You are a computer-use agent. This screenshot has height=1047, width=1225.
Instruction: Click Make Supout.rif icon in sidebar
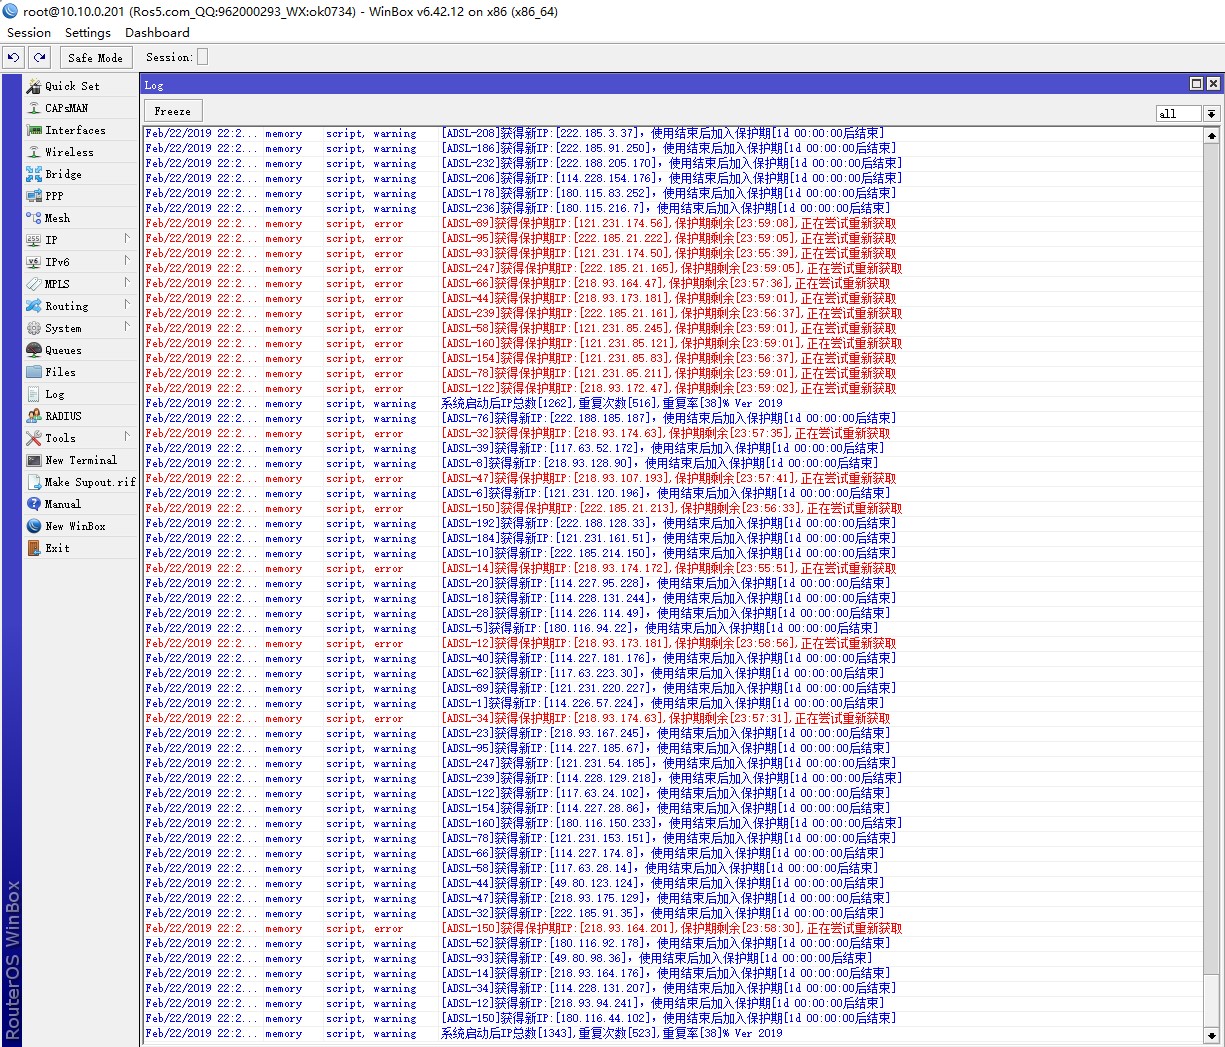tap(34, 482)
